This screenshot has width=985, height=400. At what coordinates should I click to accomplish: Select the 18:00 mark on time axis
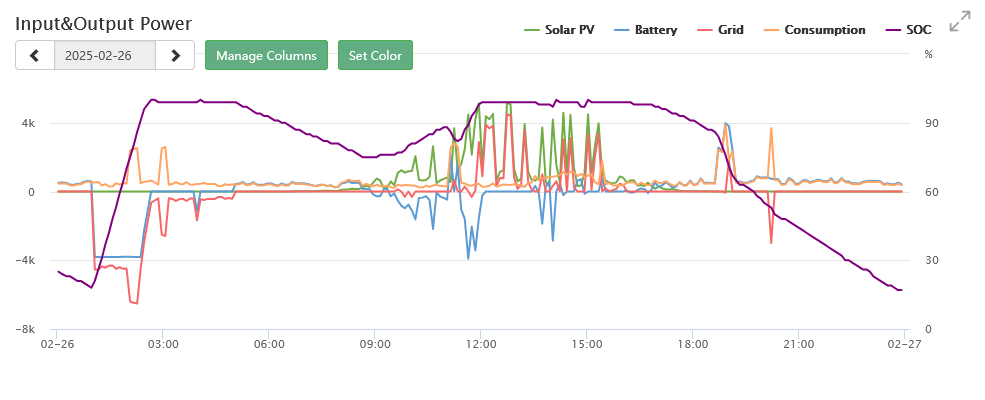[693, 344]
